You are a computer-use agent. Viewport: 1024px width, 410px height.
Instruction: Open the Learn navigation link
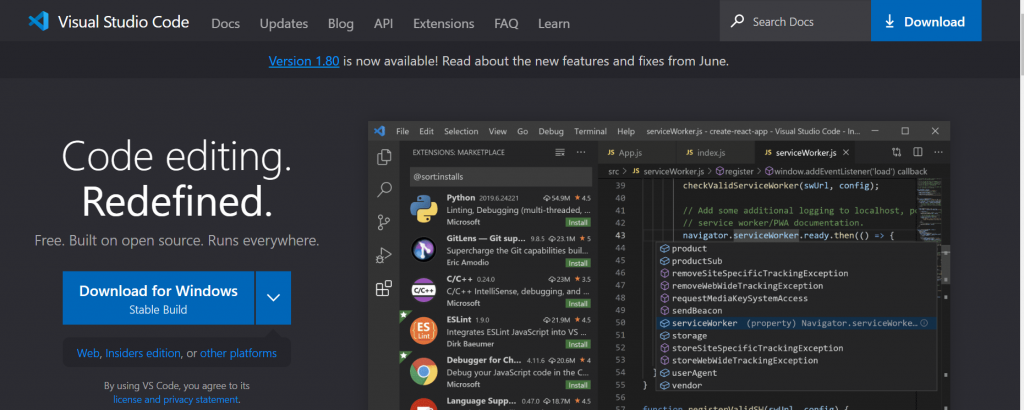pos(554,24)
